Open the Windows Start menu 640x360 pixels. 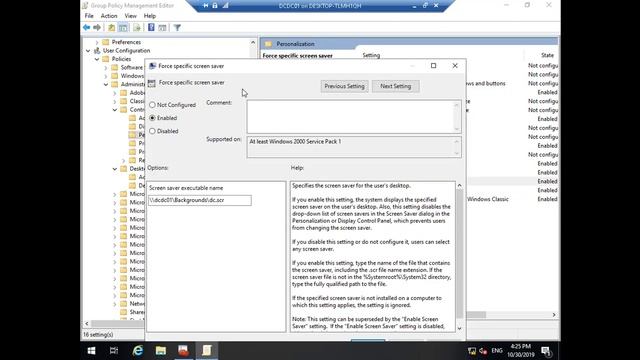pyautogui.click(x=91, y=351)
